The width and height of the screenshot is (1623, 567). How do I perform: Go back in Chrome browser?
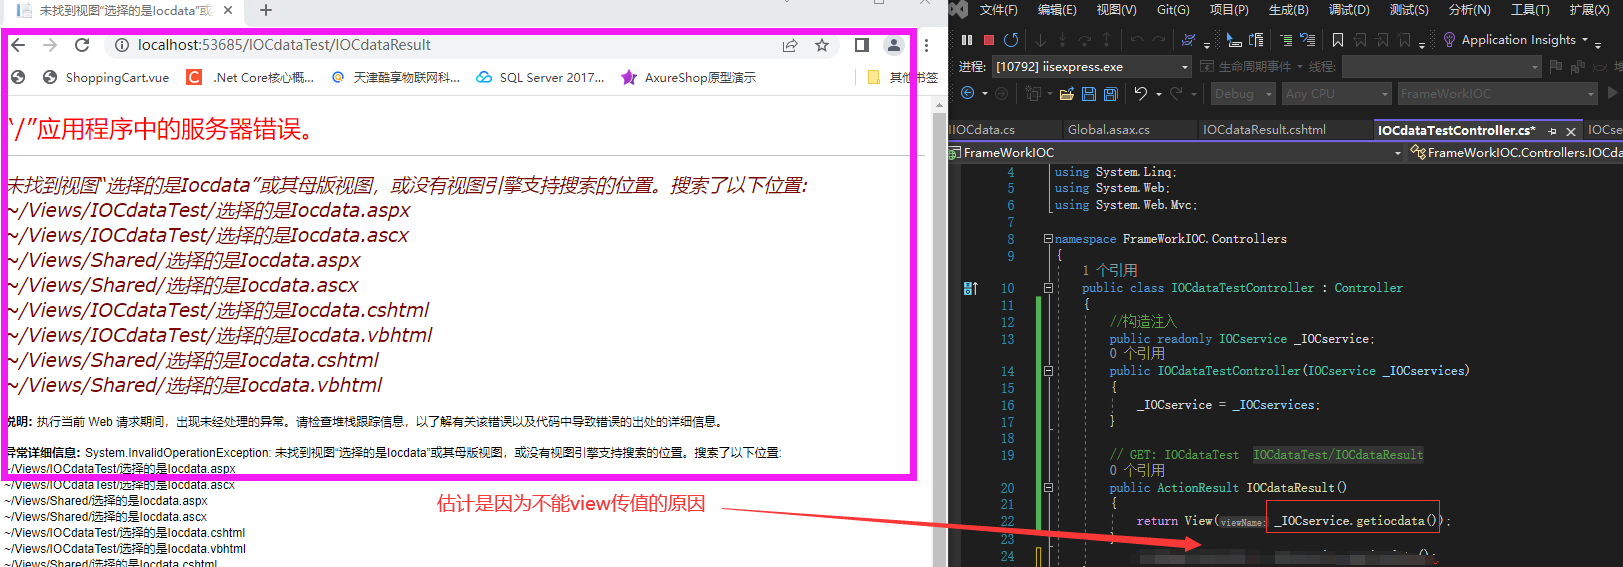(18, 45)
